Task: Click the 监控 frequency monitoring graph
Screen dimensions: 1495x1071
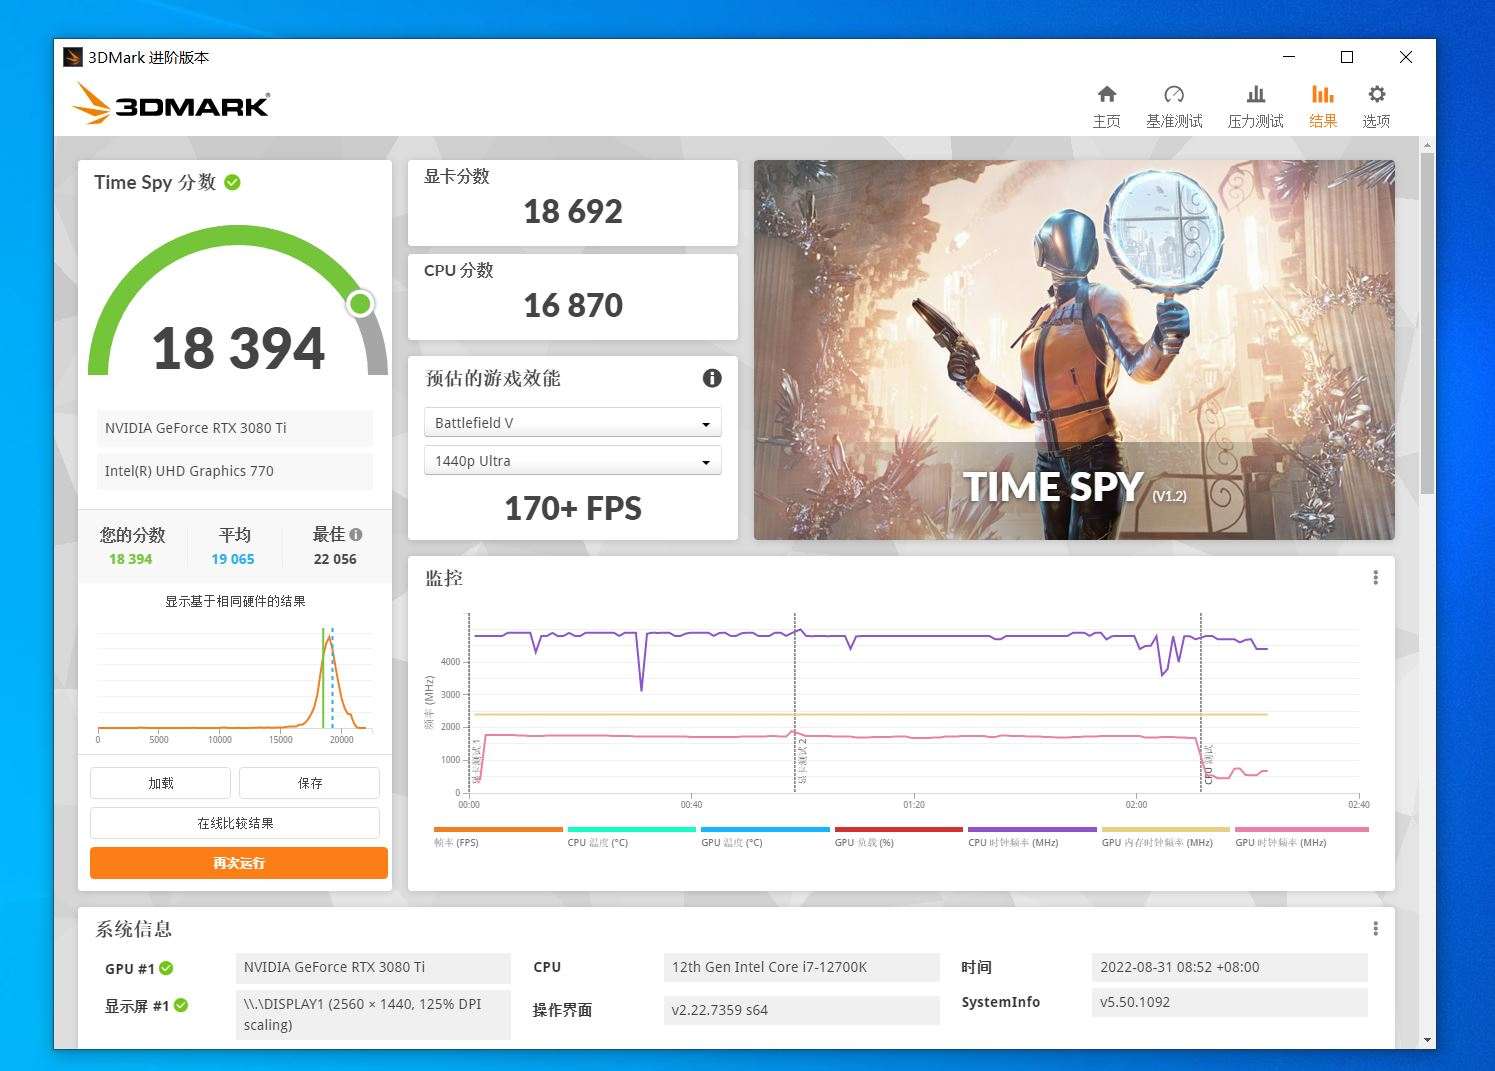Action: 914,705
